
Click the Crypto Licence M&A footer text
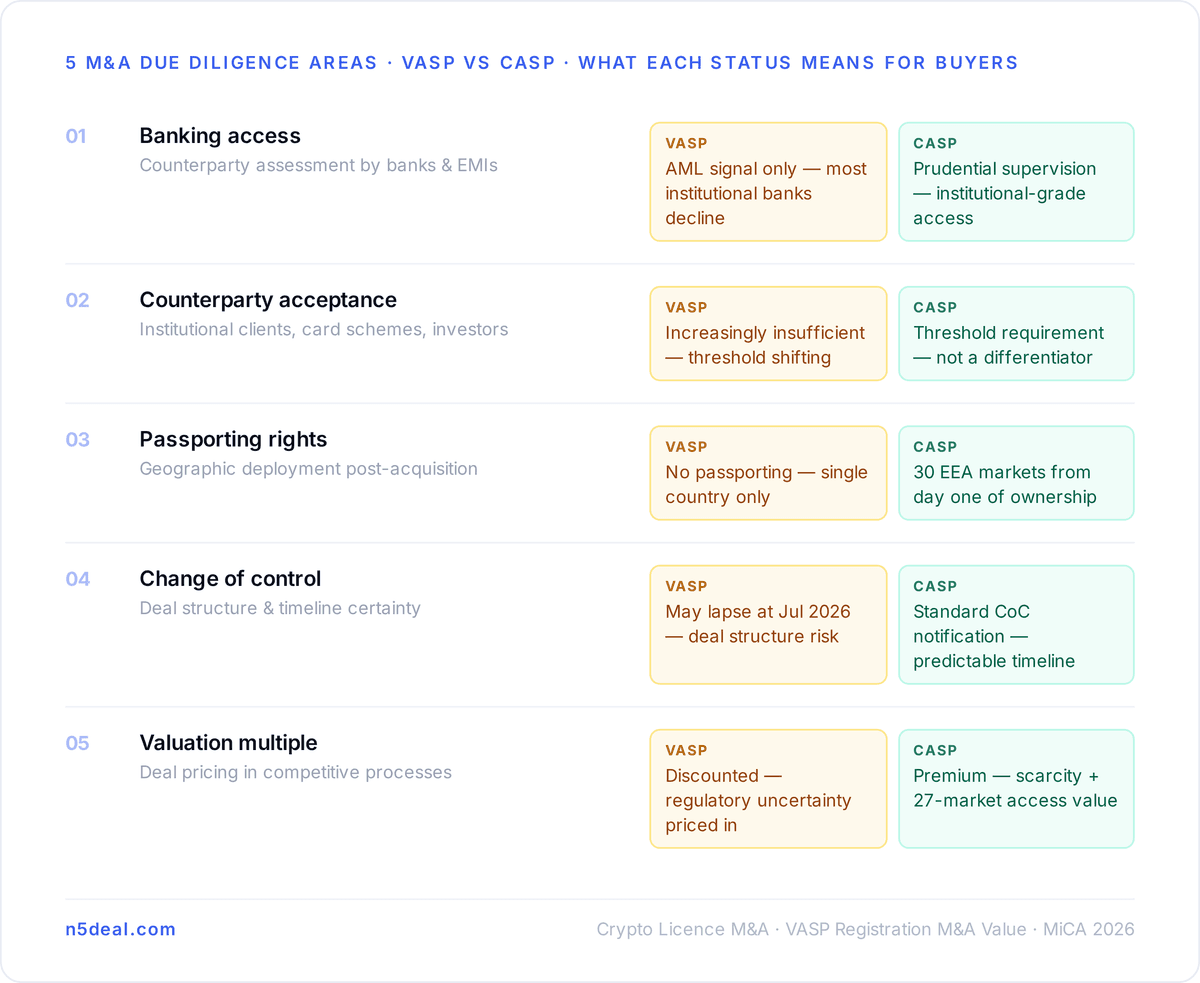coord(682,929)
